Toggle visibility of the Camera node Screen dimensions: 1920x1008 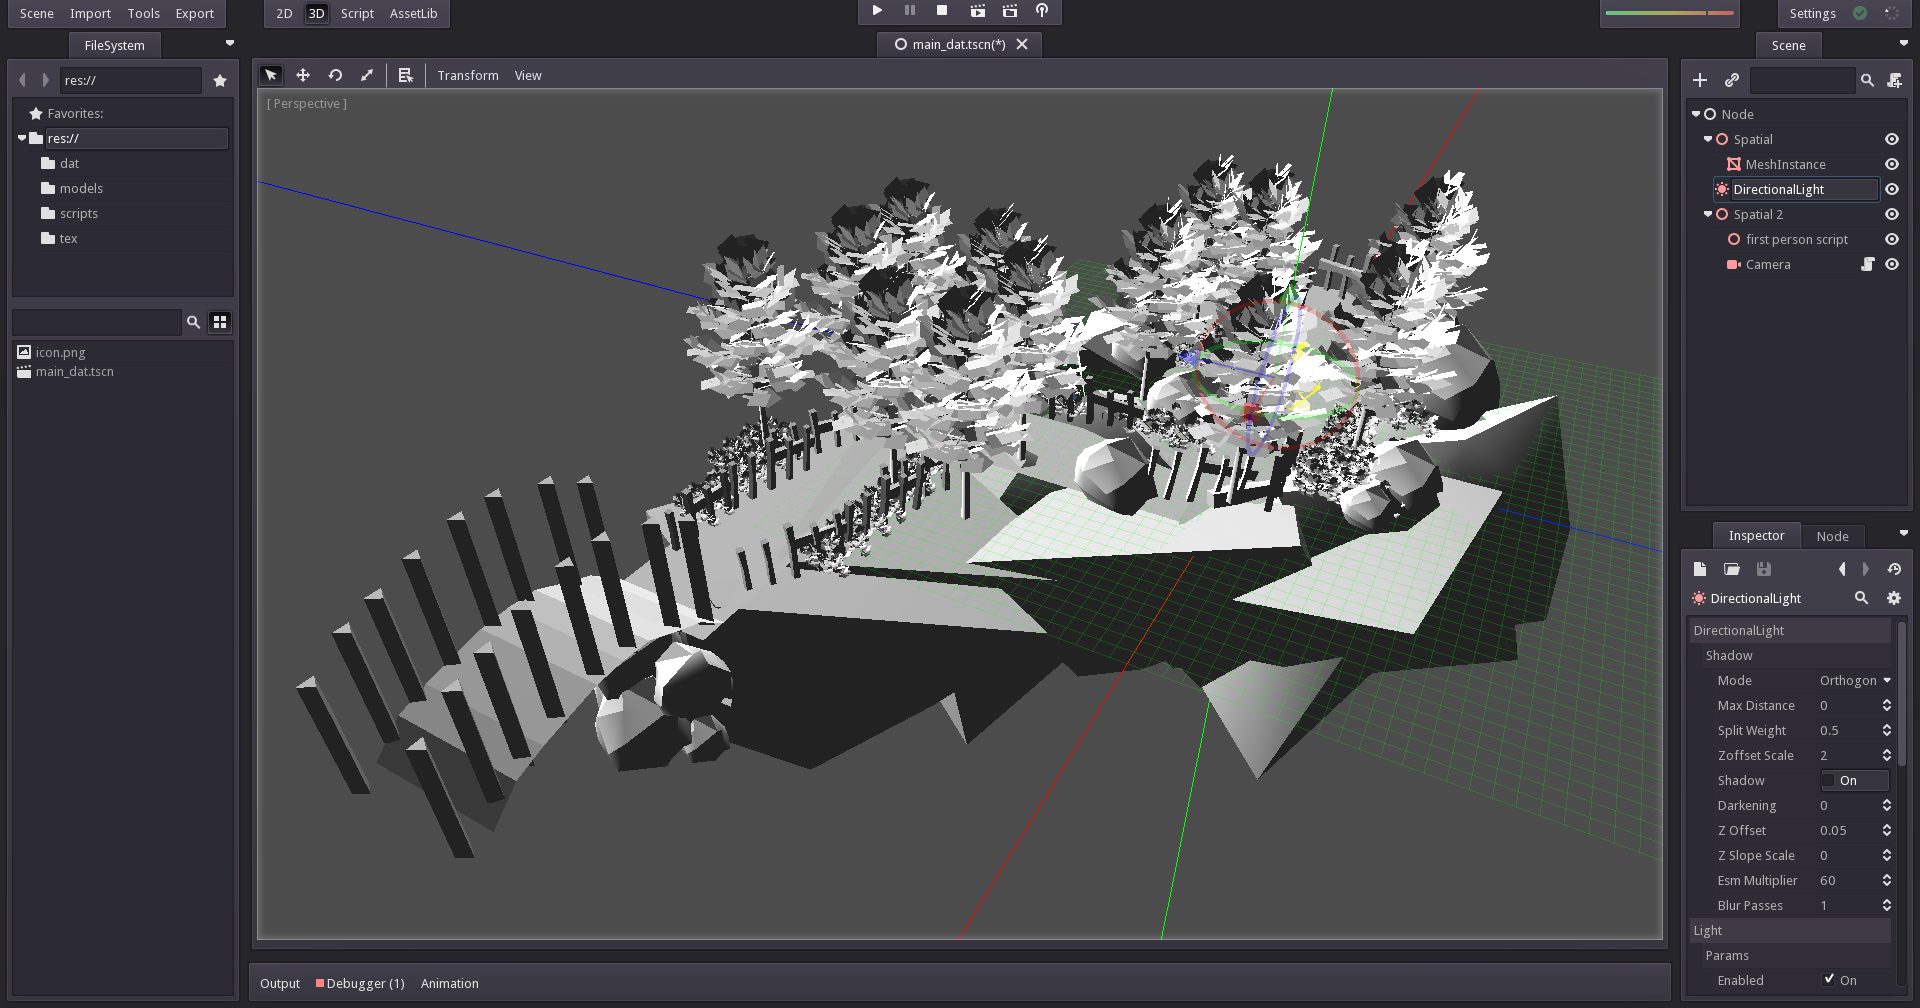(1892, 264)
